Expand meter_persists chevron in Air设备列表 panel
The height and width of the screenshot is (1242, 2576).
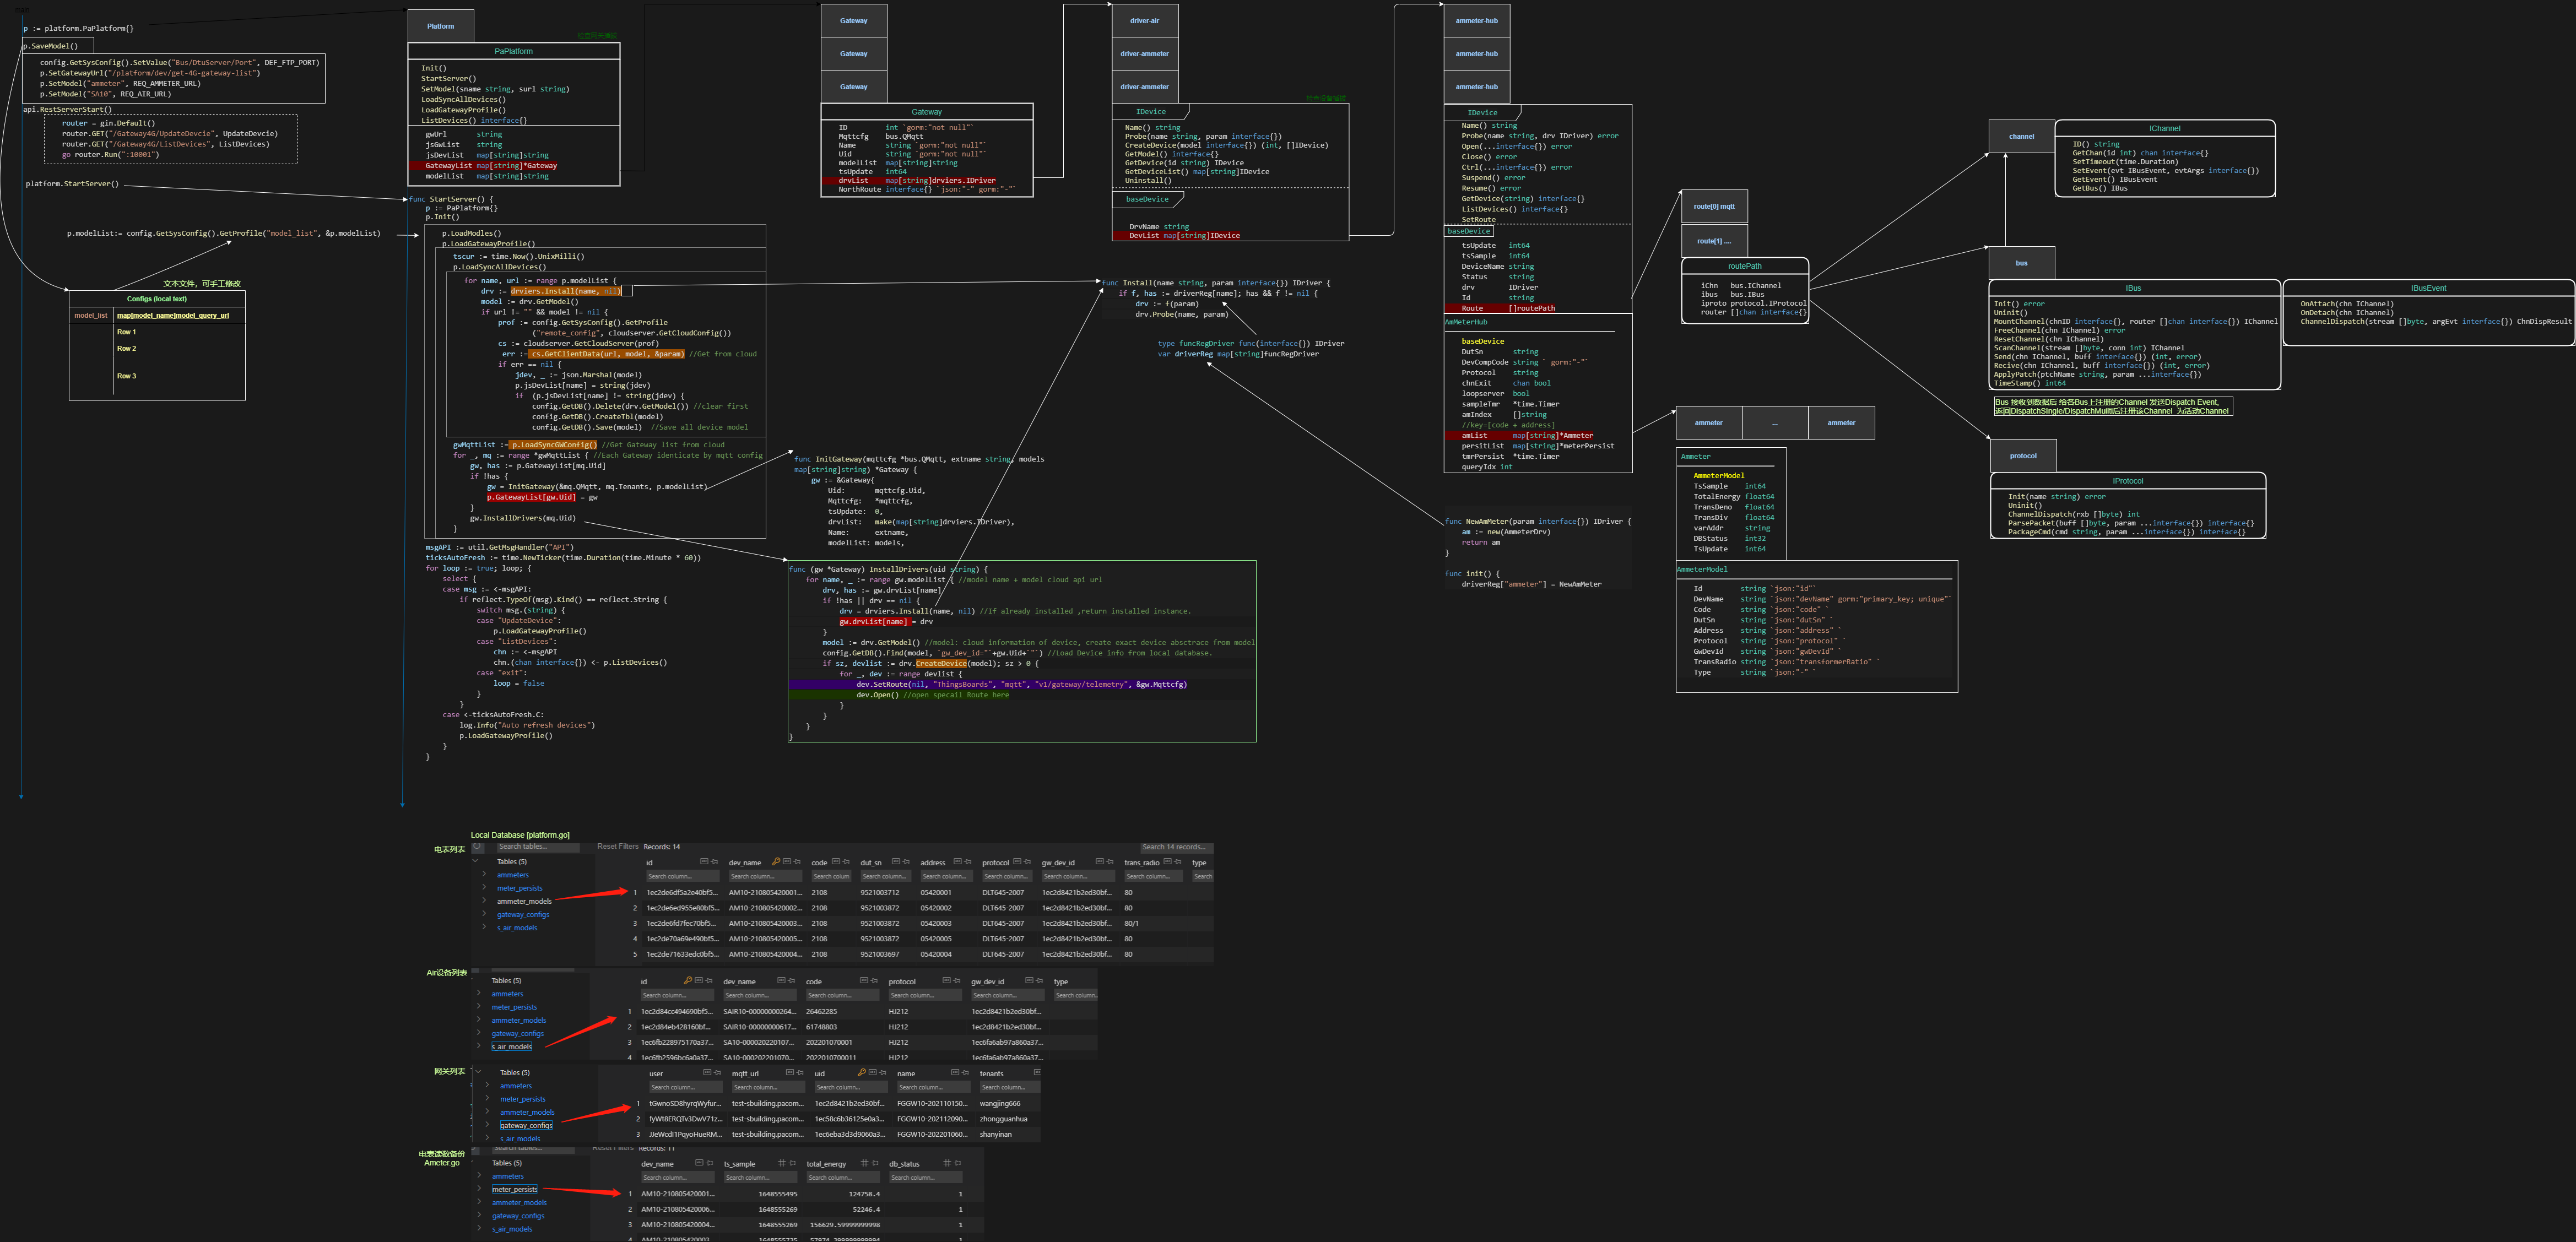[x=479, y=1006]
